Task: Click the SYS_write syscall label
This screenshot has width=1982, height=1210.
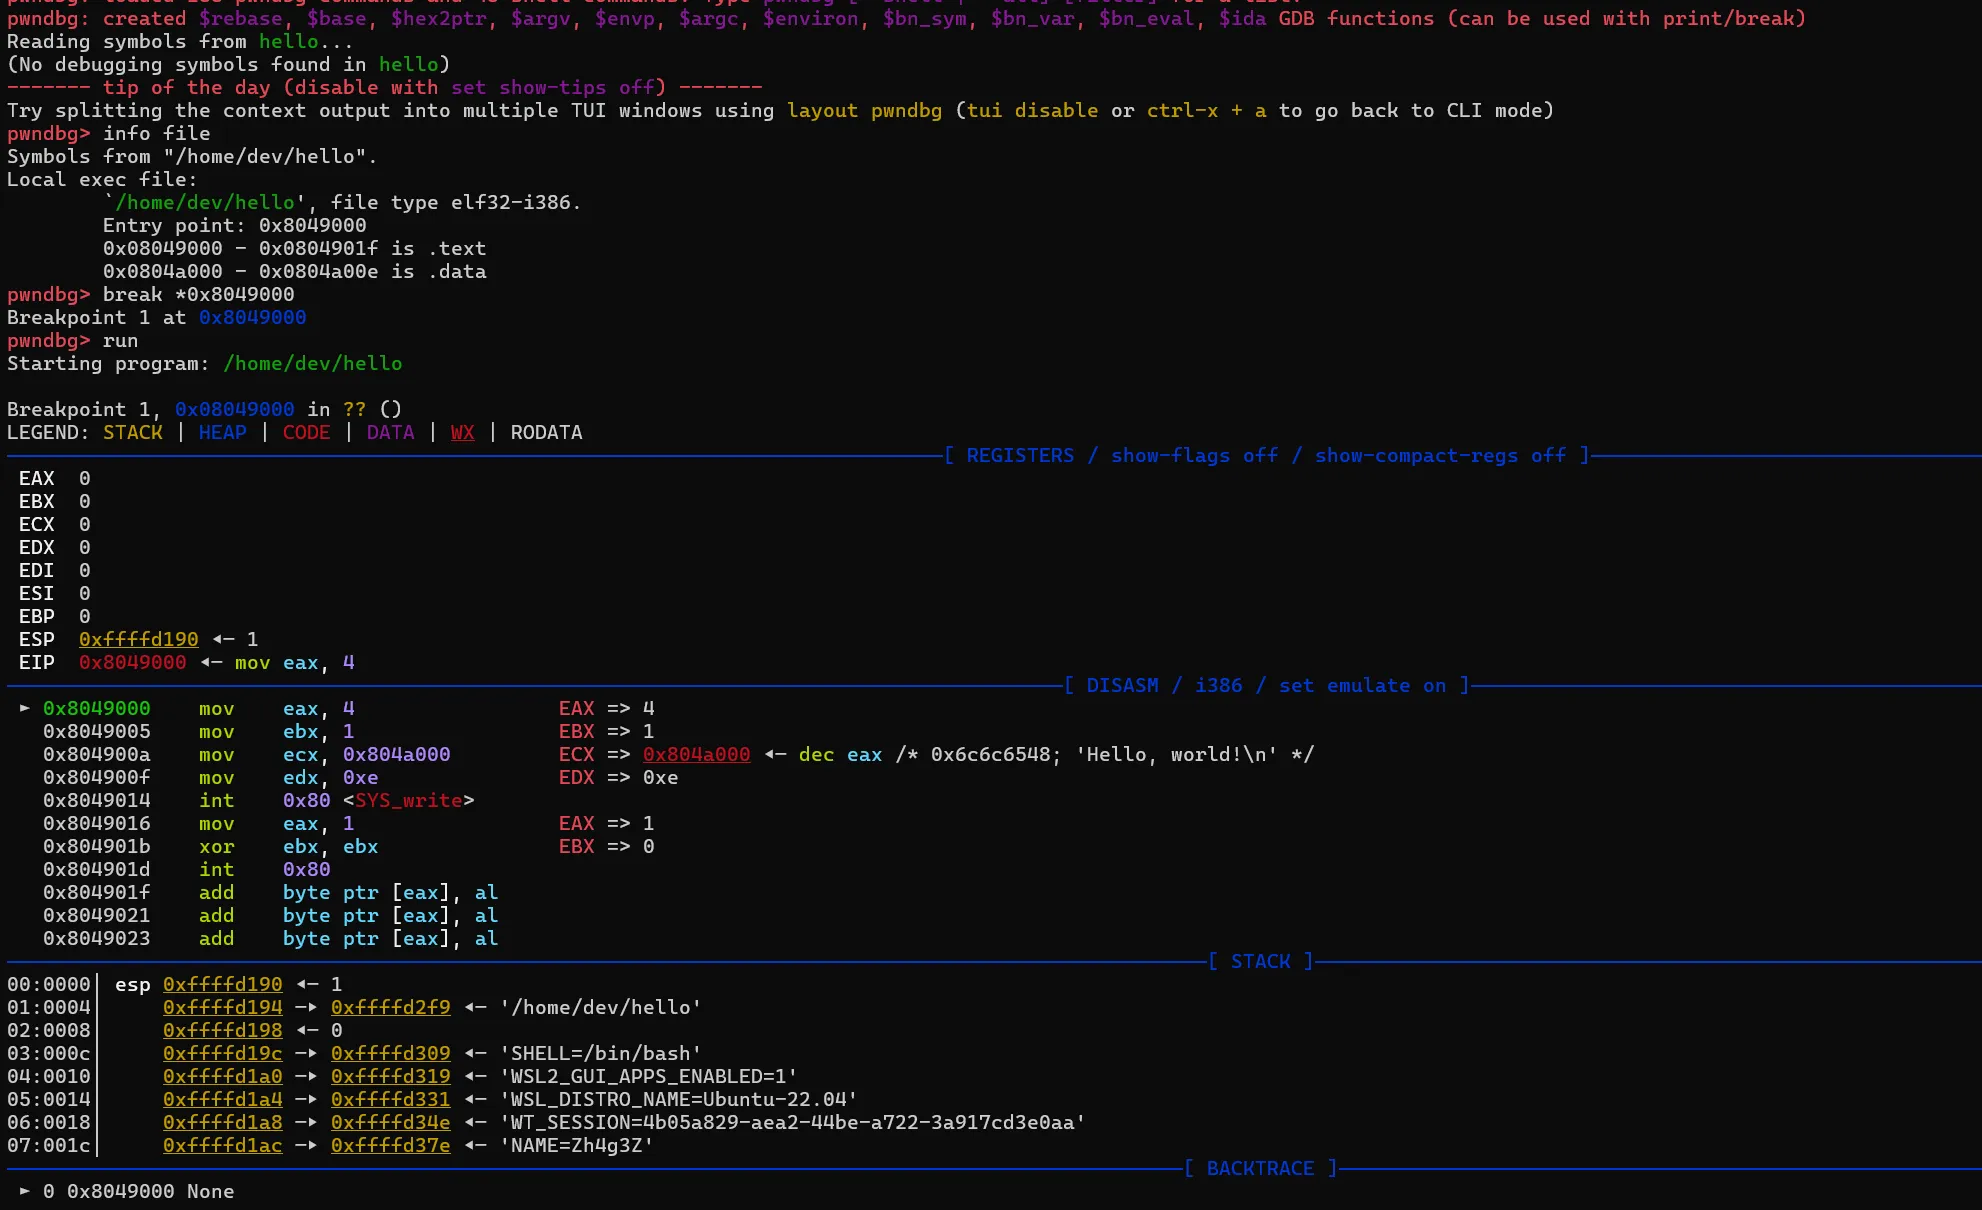Action: pos(408,800)
